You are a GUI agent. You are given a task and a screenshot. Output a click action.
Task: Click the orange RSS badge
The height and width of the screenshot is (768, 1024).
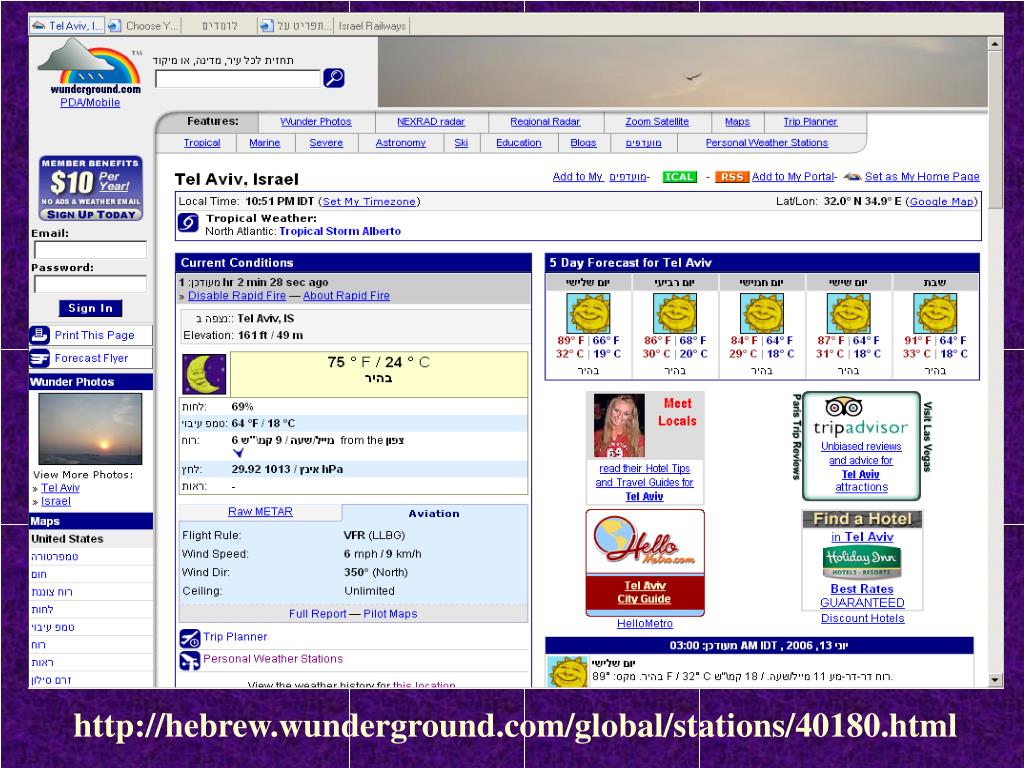point(731,177)
